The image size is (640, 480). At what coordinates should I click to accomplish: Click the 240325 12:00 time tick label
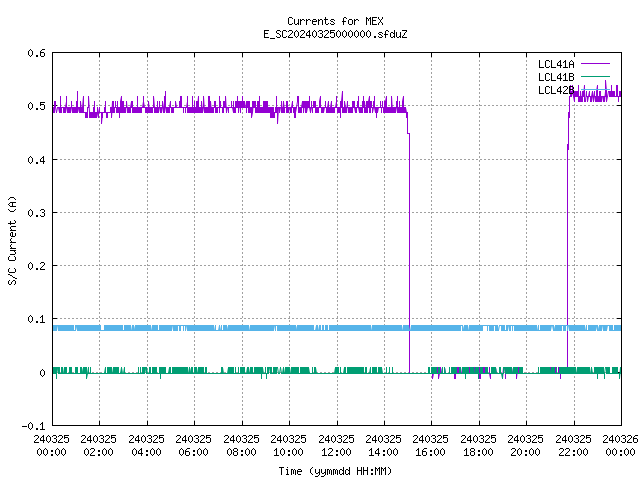(336, 446)
